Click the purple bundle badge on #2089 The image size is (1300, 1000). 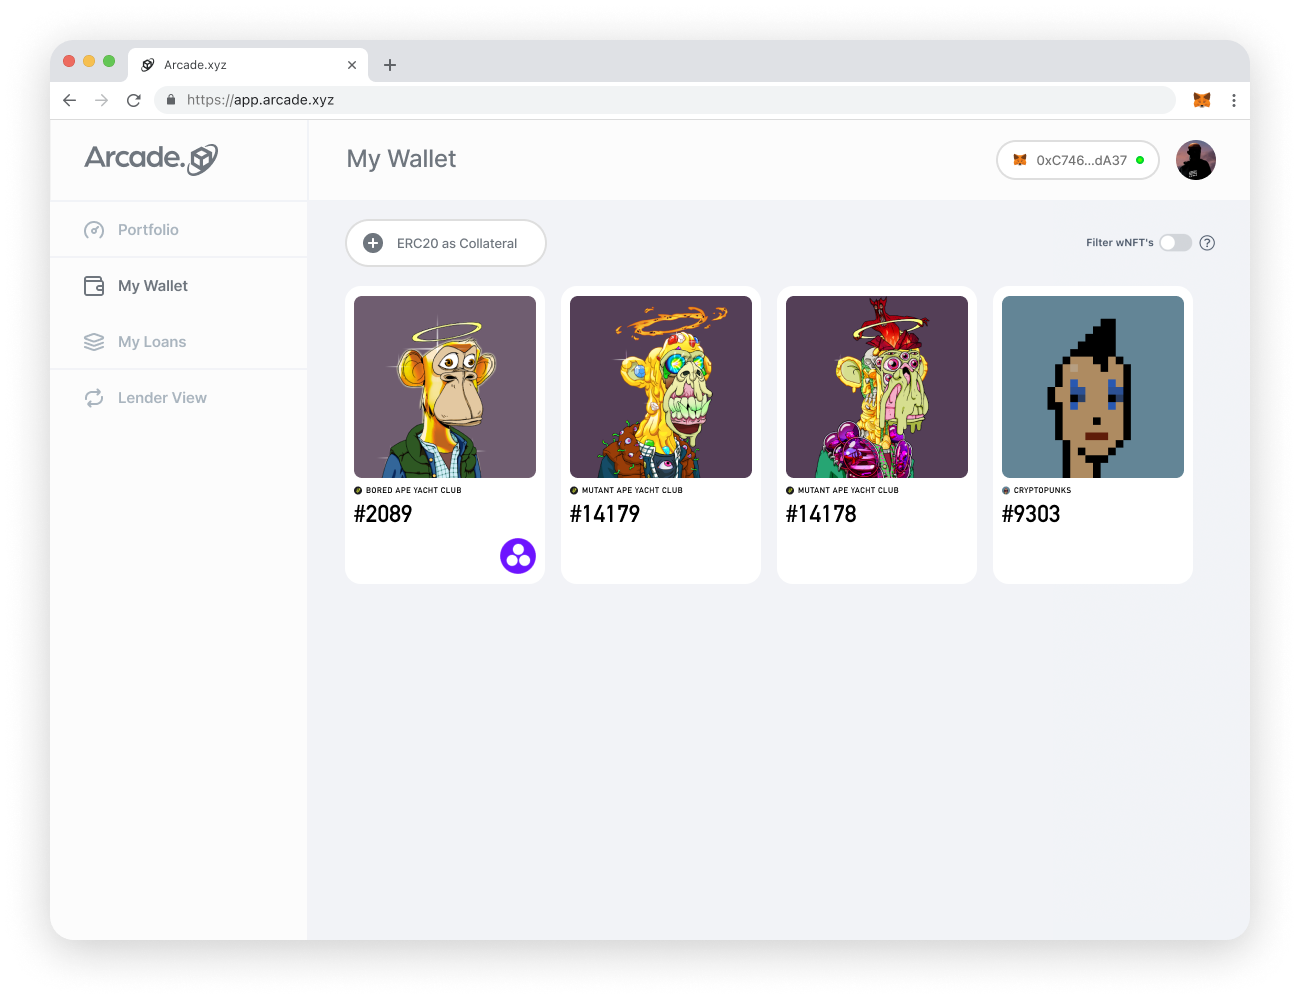coord(518,556)
